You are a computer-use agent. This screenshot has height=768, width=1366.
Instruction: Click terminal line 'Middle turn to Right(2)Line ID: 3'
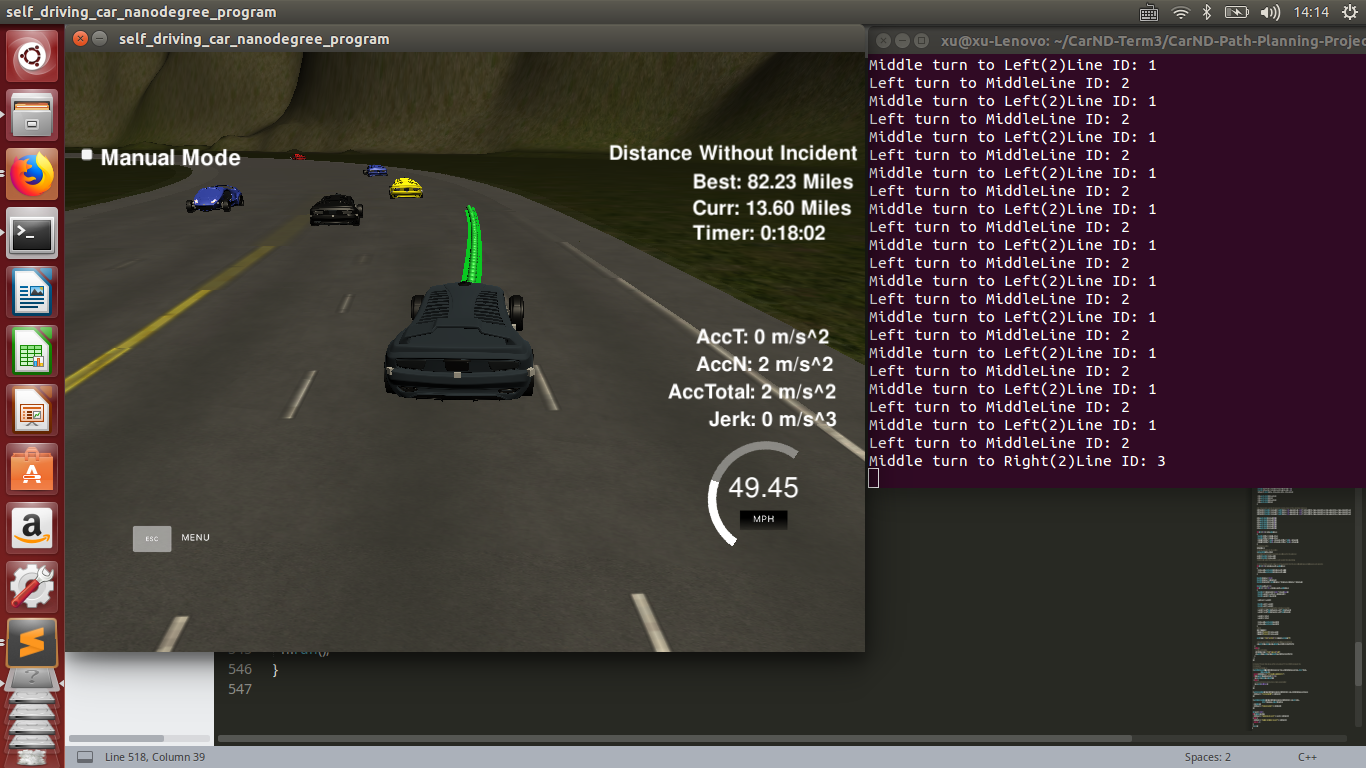[x=1017, y=461]
